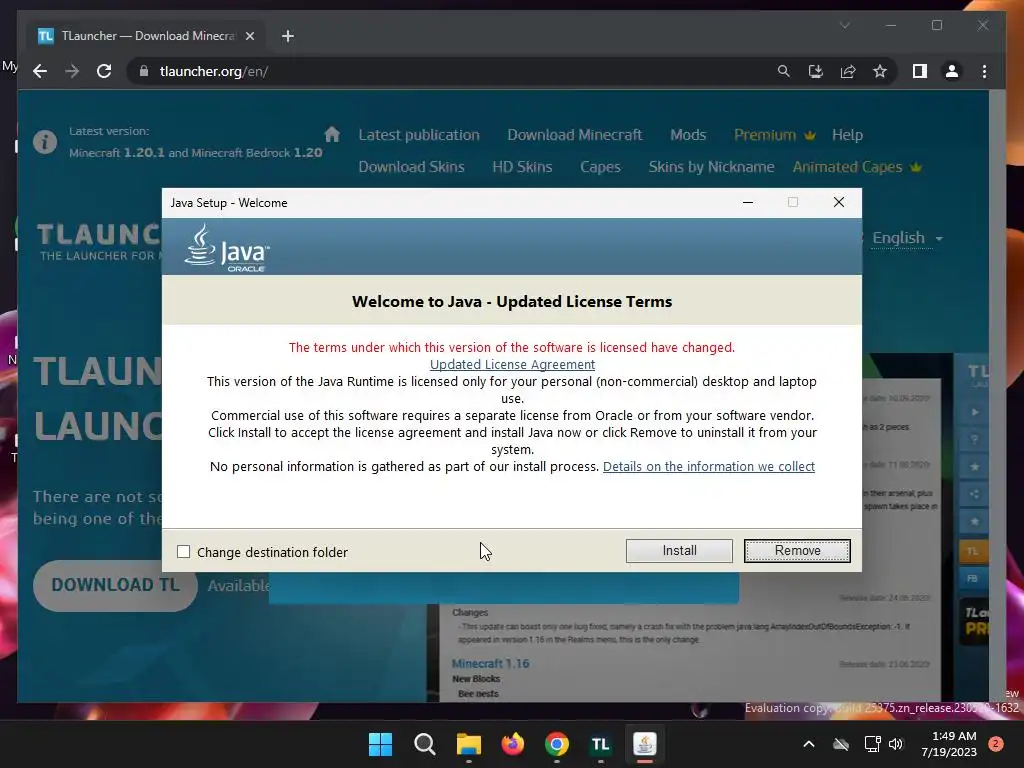Click the padlock site info icon

point(144,71)
